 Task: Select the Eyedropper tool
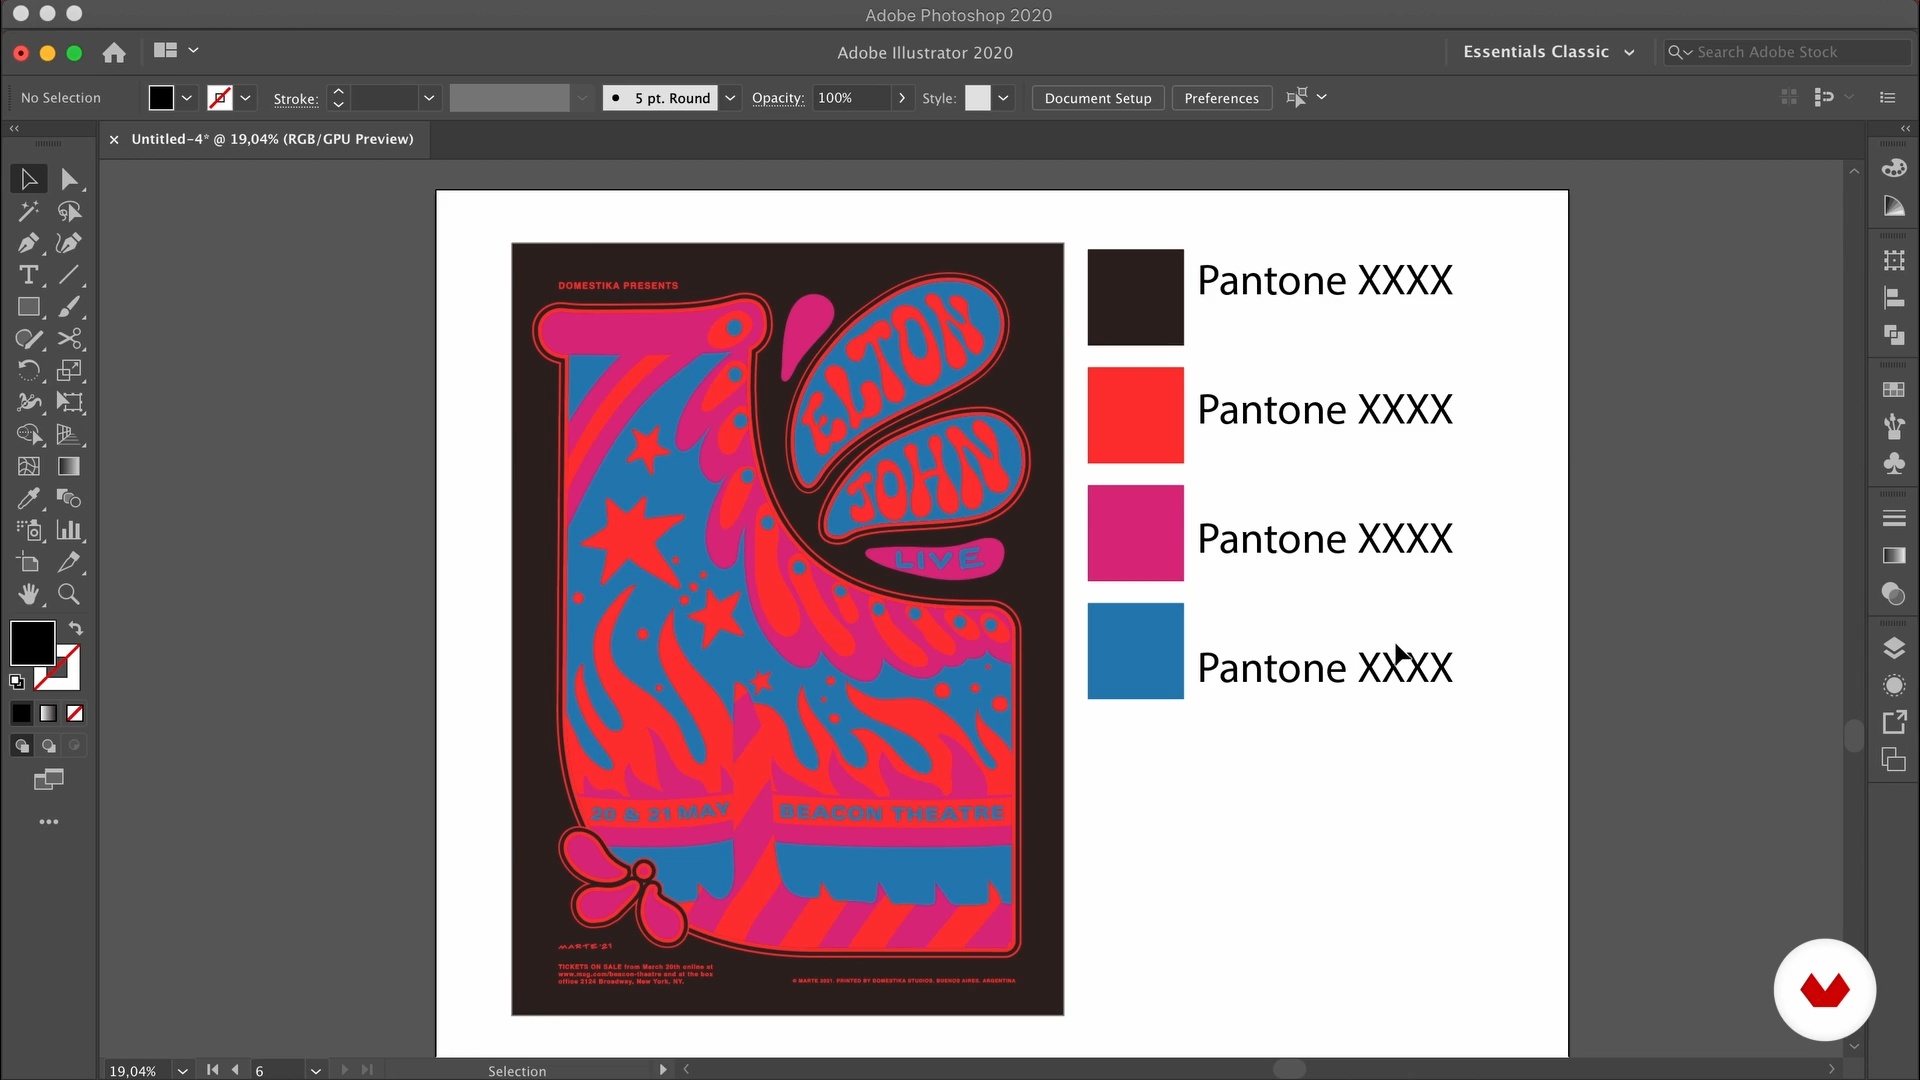pyautogui.click(x=28, y=498)
